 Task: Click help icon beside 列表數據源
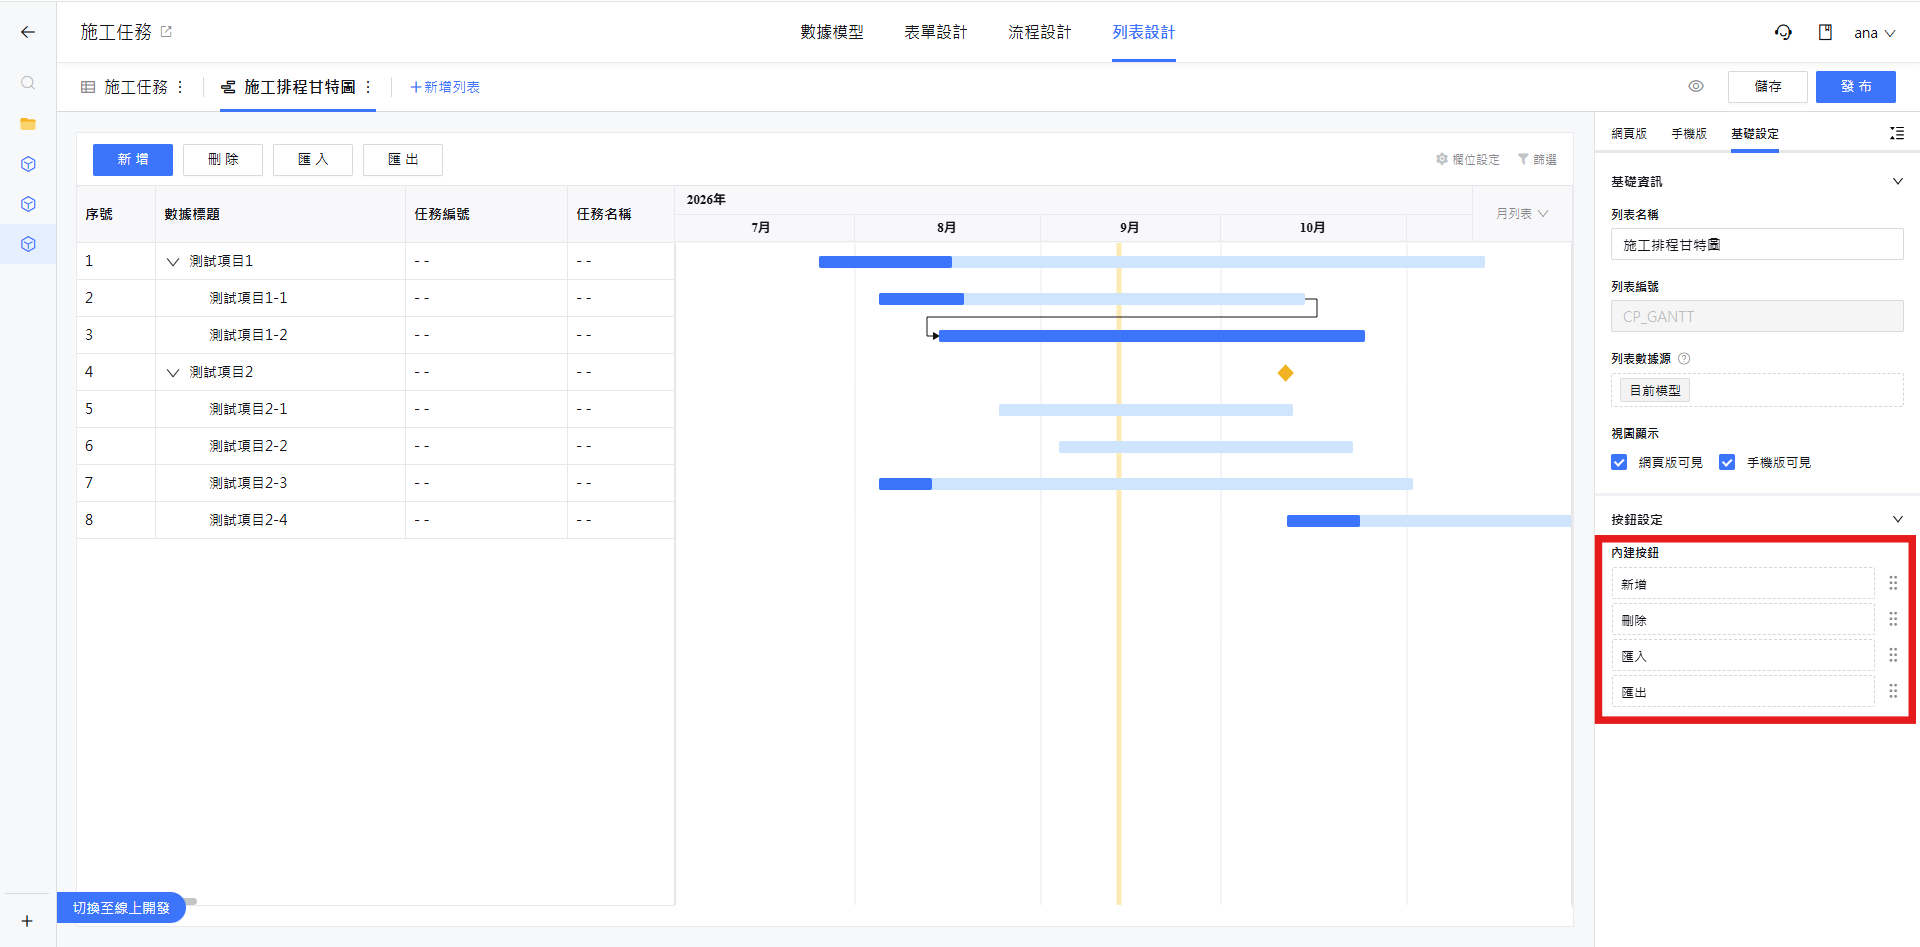coord(1684,358)
